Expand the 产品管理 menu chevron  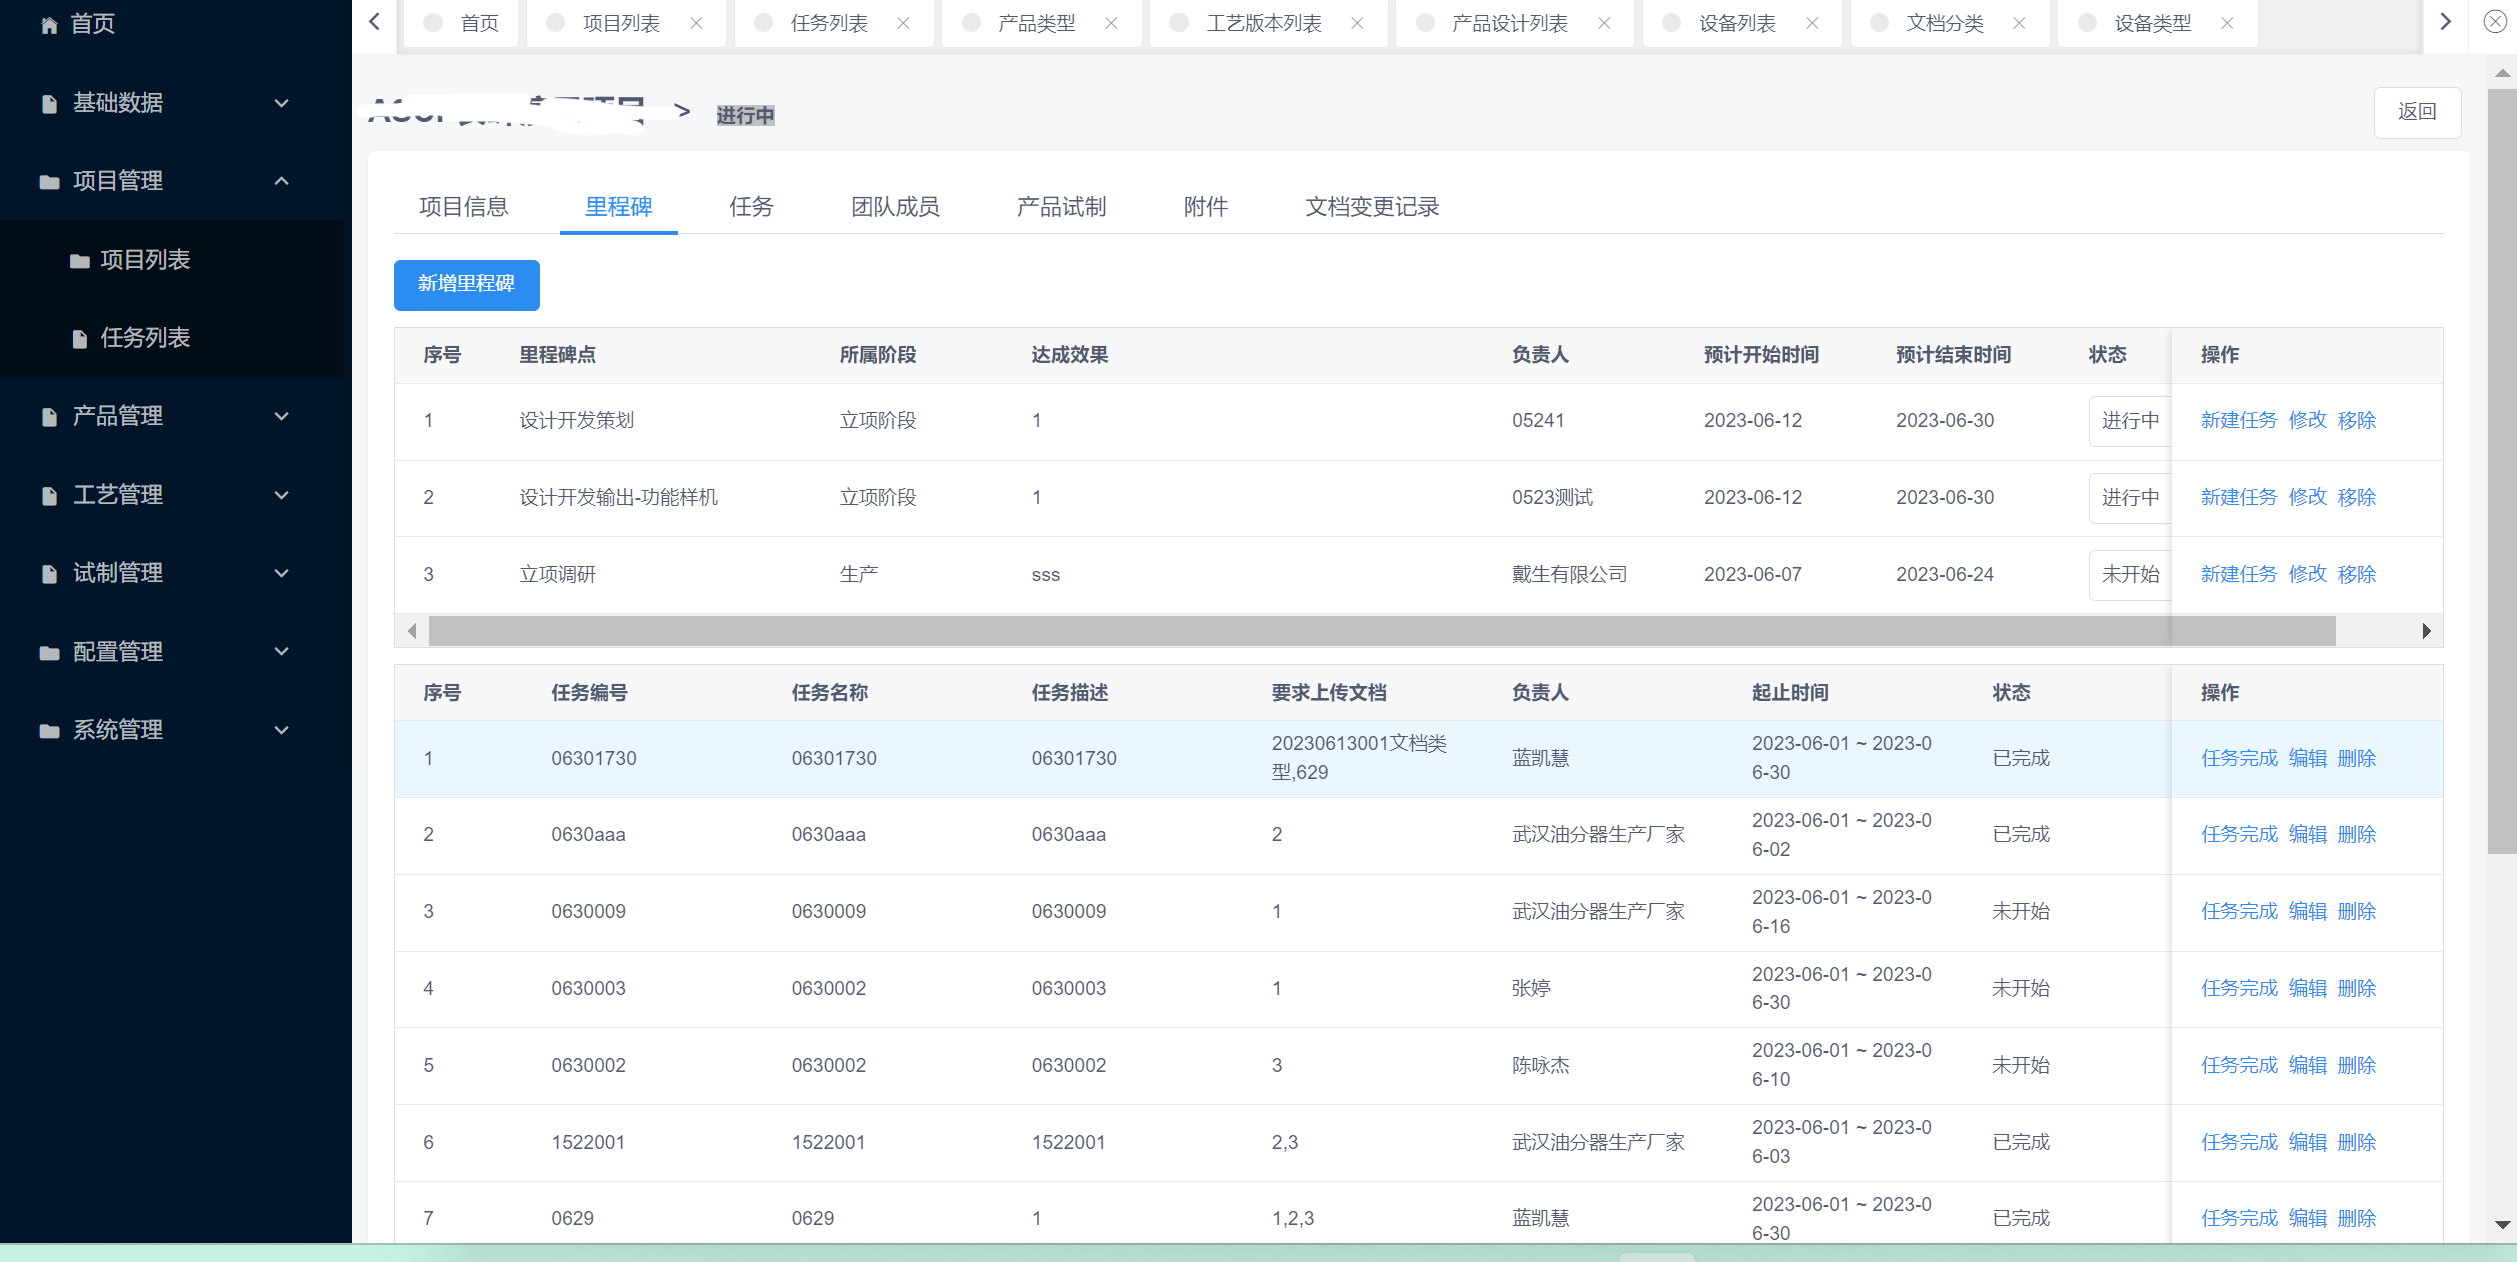282,416
